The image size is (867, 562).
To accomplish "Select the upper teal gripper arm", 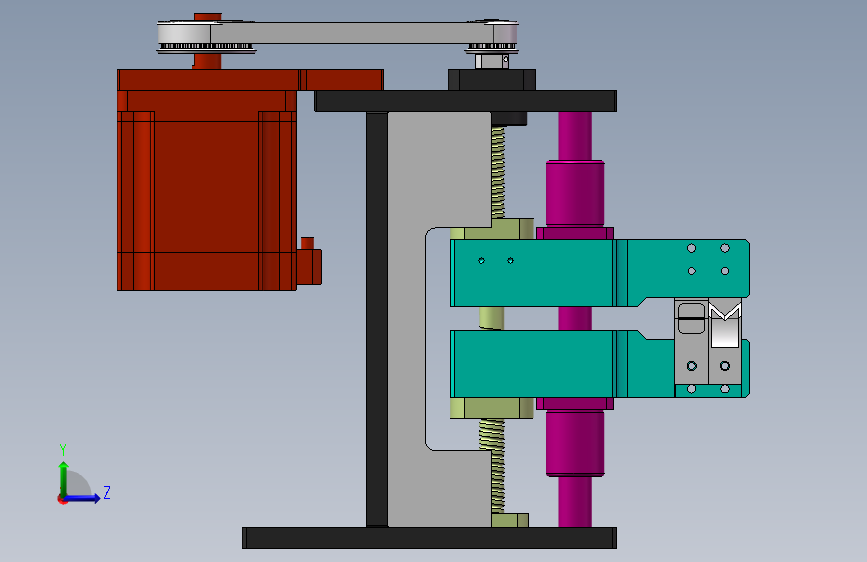I will (600, 273).
